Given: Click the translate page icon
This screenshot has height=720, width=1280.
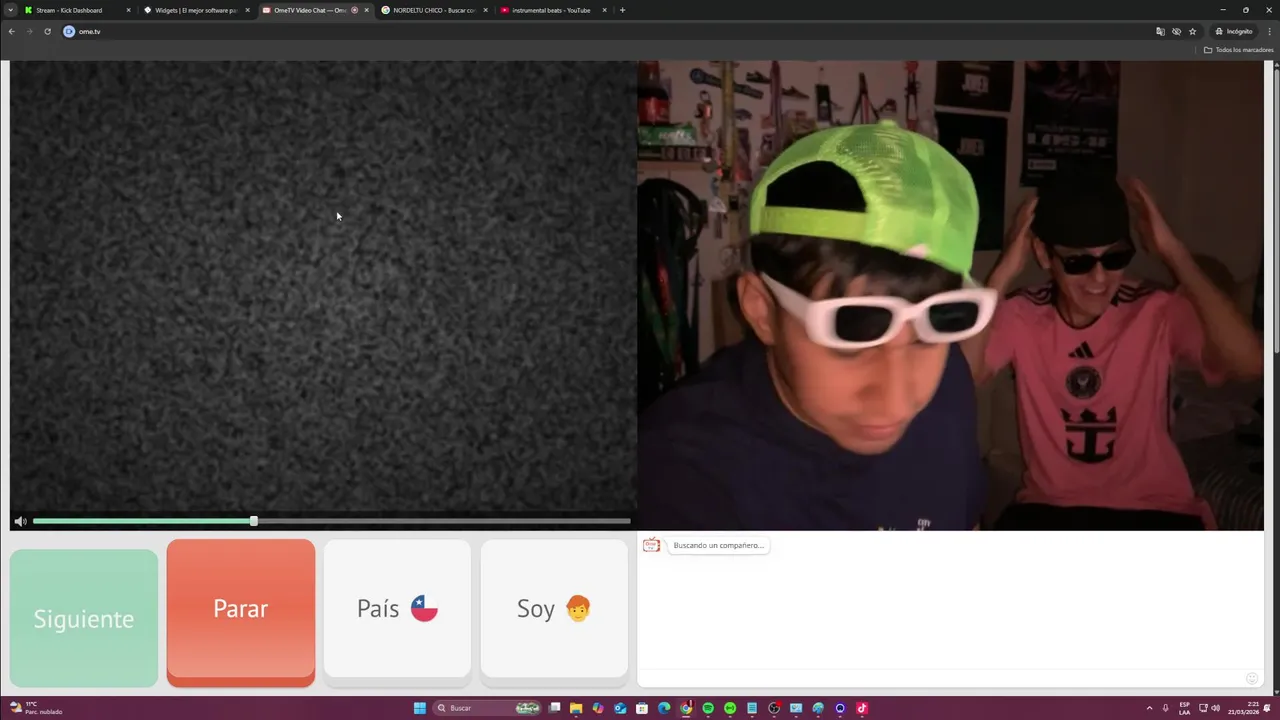Looking at the screenshot, I should coord(1160,31).
